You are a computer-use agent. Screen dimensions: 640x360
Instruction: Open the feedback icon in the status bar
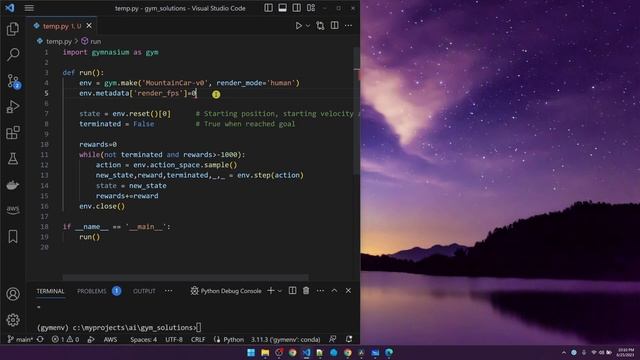[x=333, y=339]
